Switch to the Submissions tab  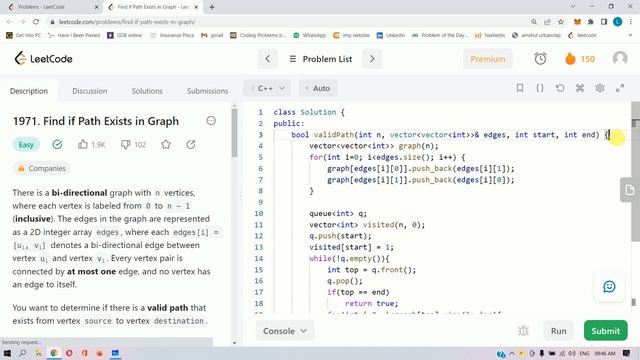(x=207, y=91)
